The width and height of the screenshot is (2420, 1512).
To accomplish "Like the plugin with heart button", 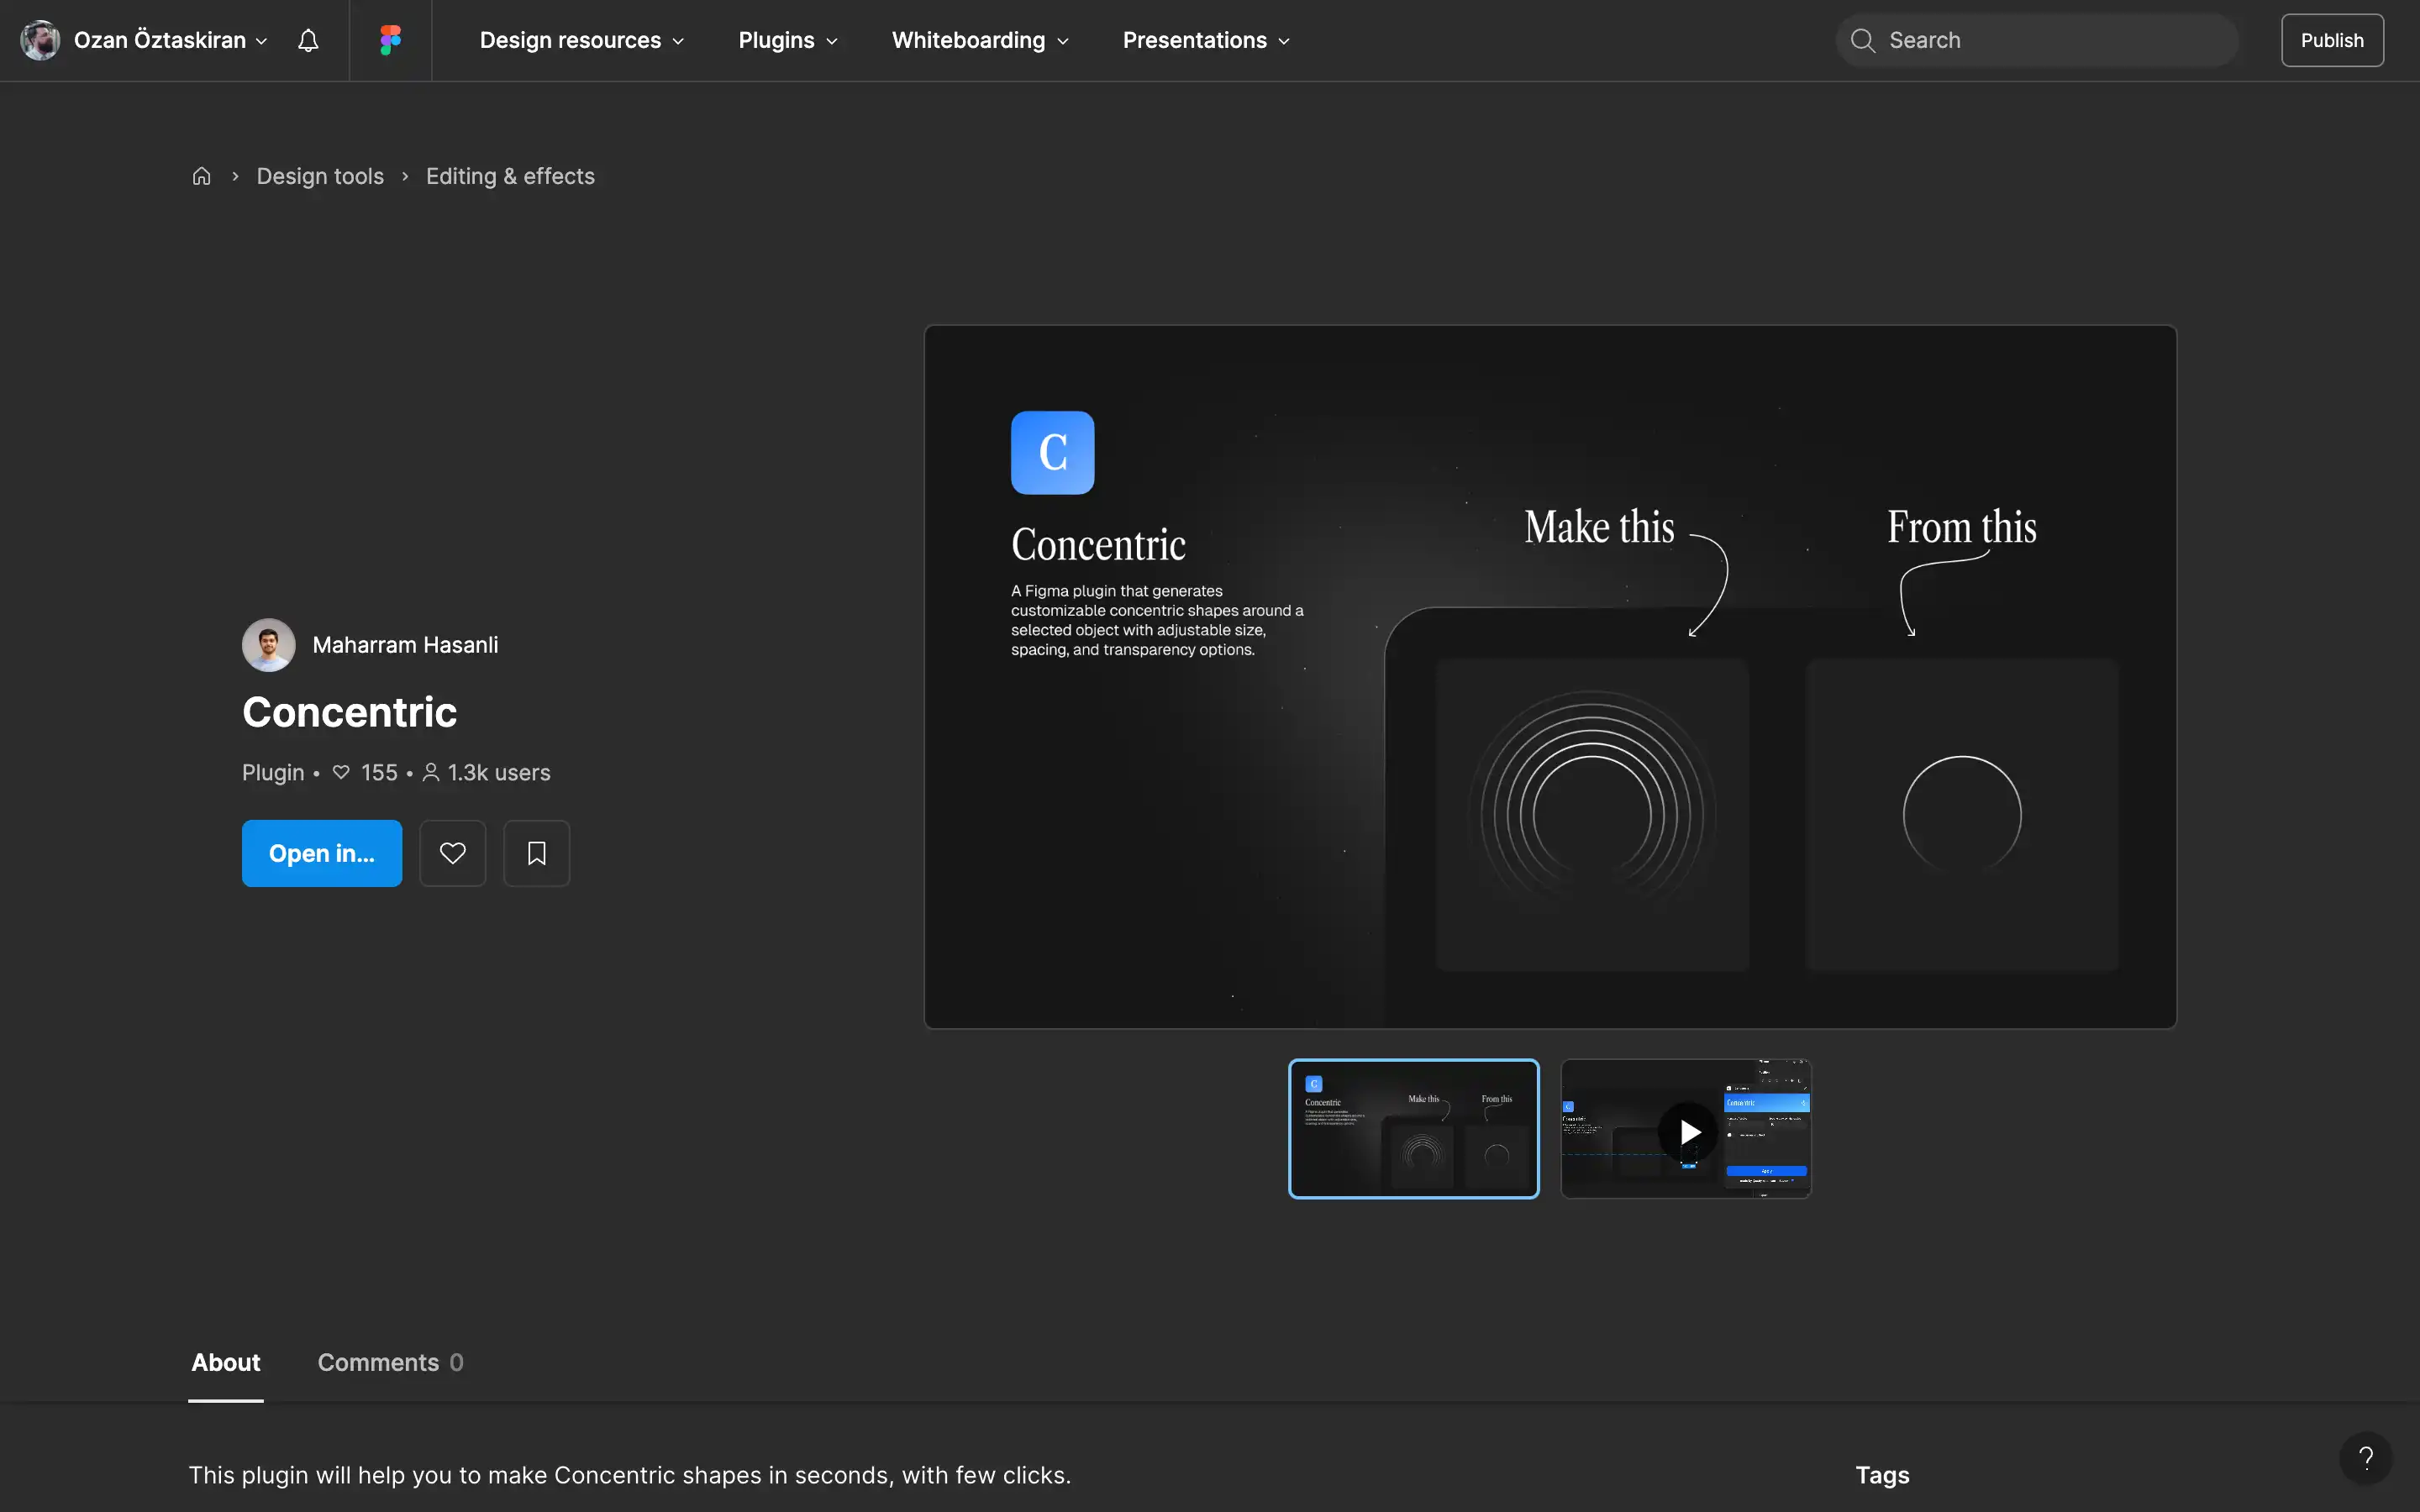I will (452, 853).
